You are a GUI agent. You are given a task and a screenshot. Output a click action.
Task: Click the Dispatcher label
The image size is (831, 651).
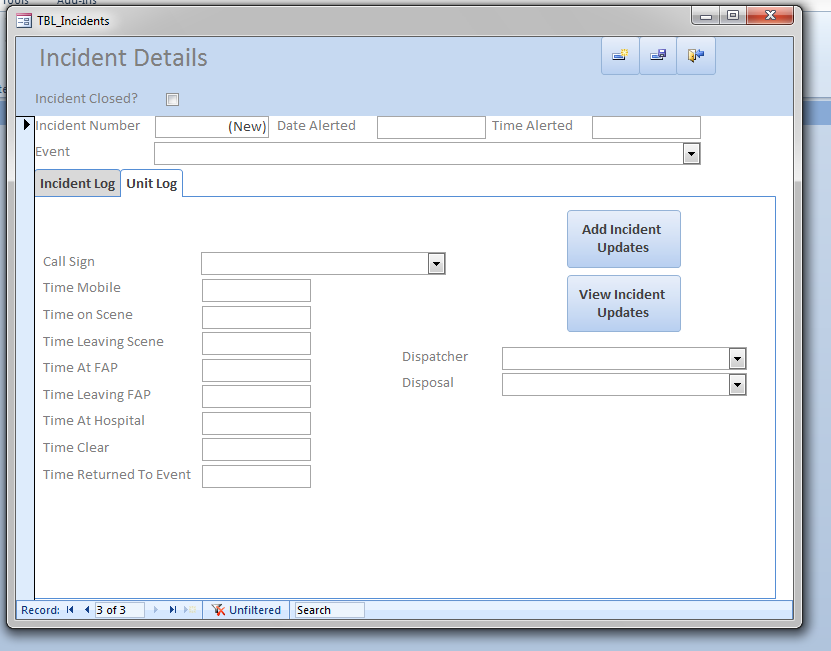(435, 357)
